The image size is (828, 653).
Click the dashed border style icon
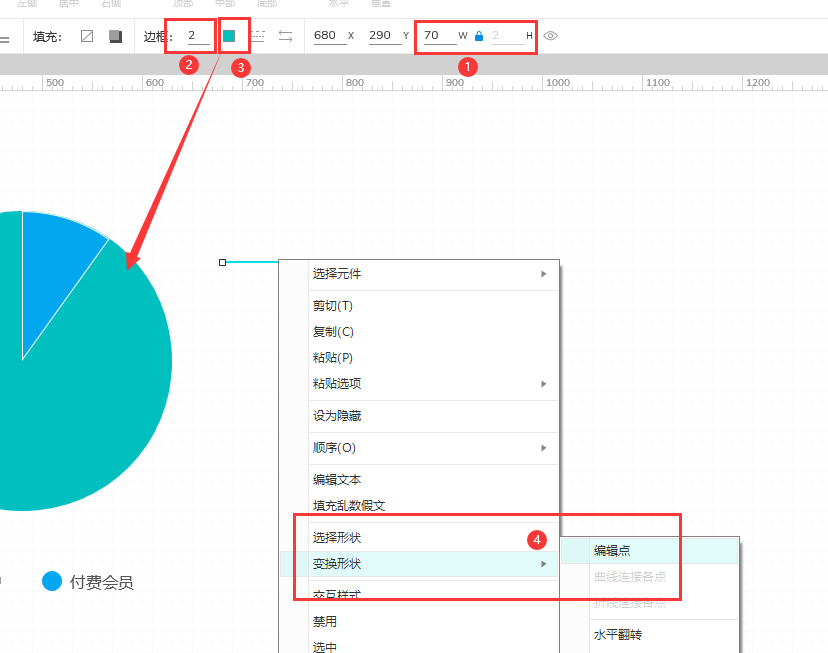(257, 34)
